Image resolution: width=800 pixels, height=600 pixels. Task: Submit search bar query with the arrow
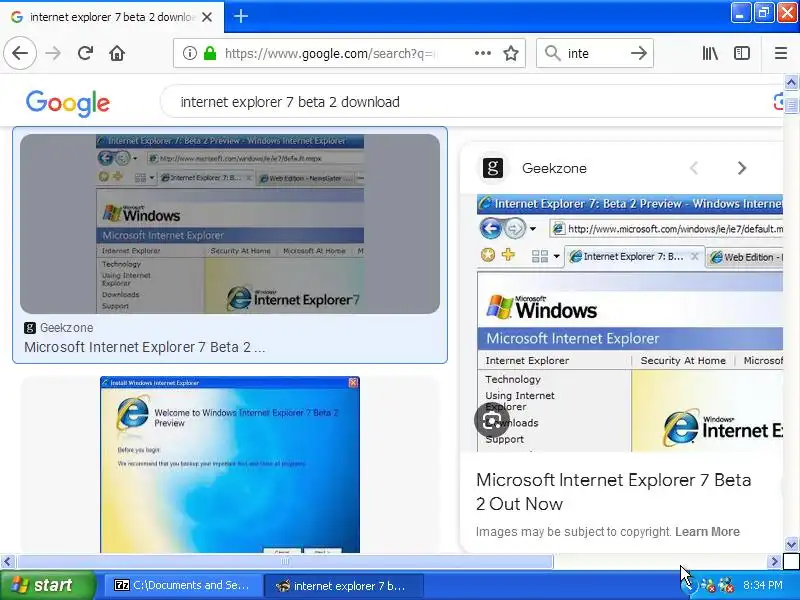pos(638,53)
